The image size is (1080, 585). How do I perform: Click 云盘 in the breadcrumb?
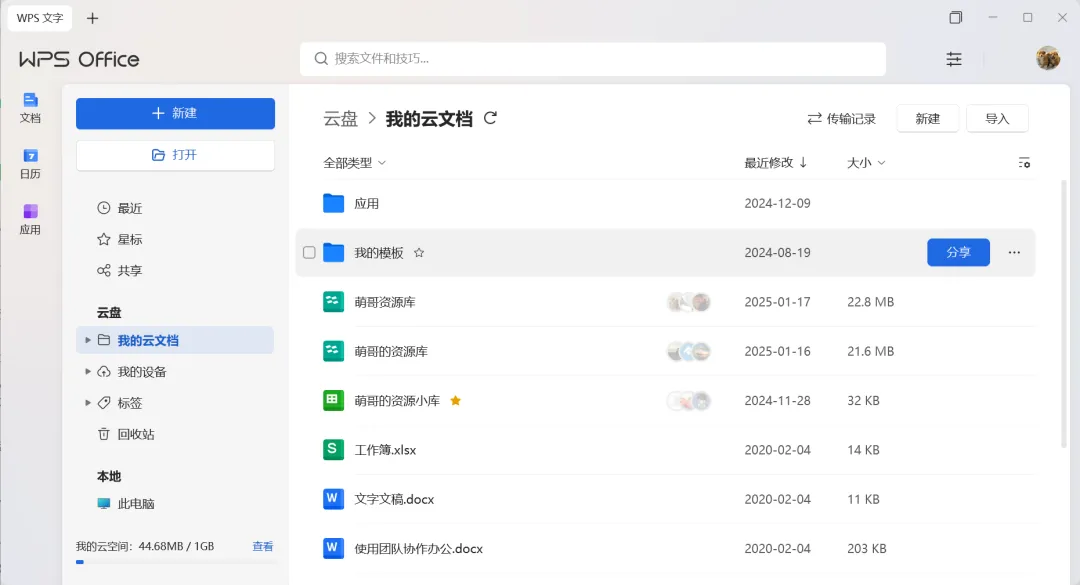coord(340,119)
